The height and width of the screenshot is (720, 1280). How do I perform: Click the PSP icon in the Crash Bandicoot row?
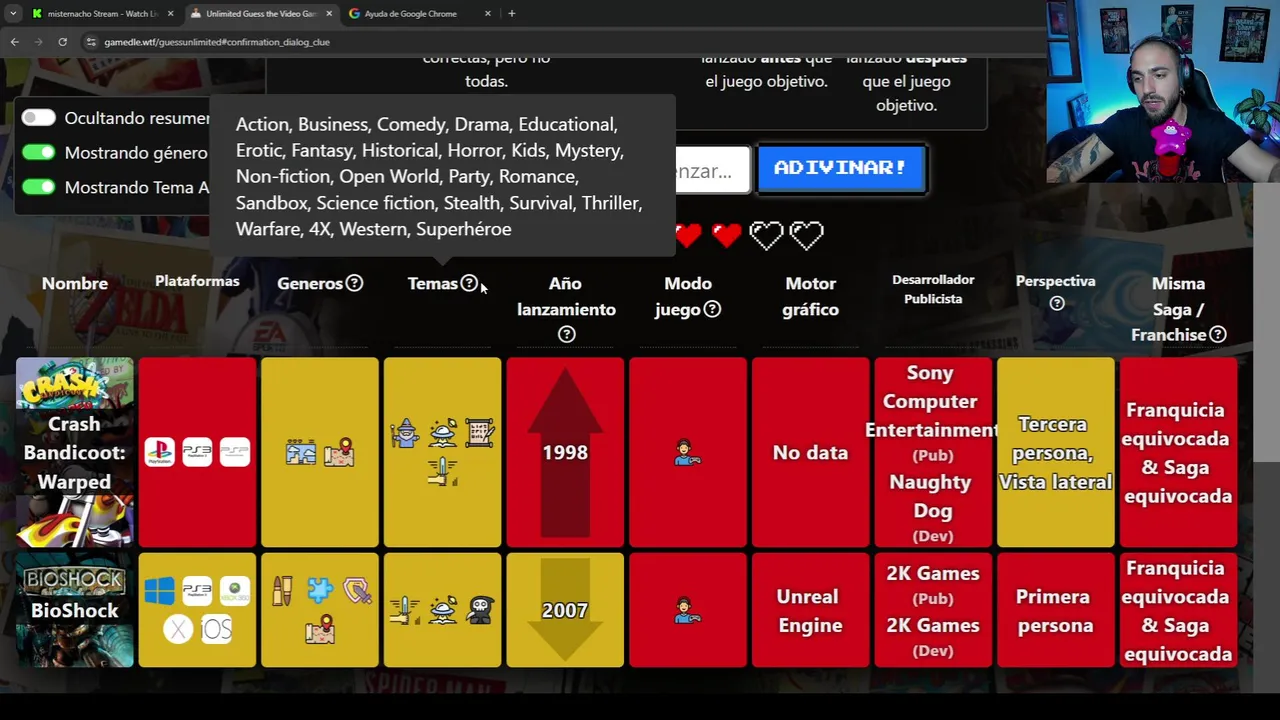pyautogui.click(x=235, y=452)
